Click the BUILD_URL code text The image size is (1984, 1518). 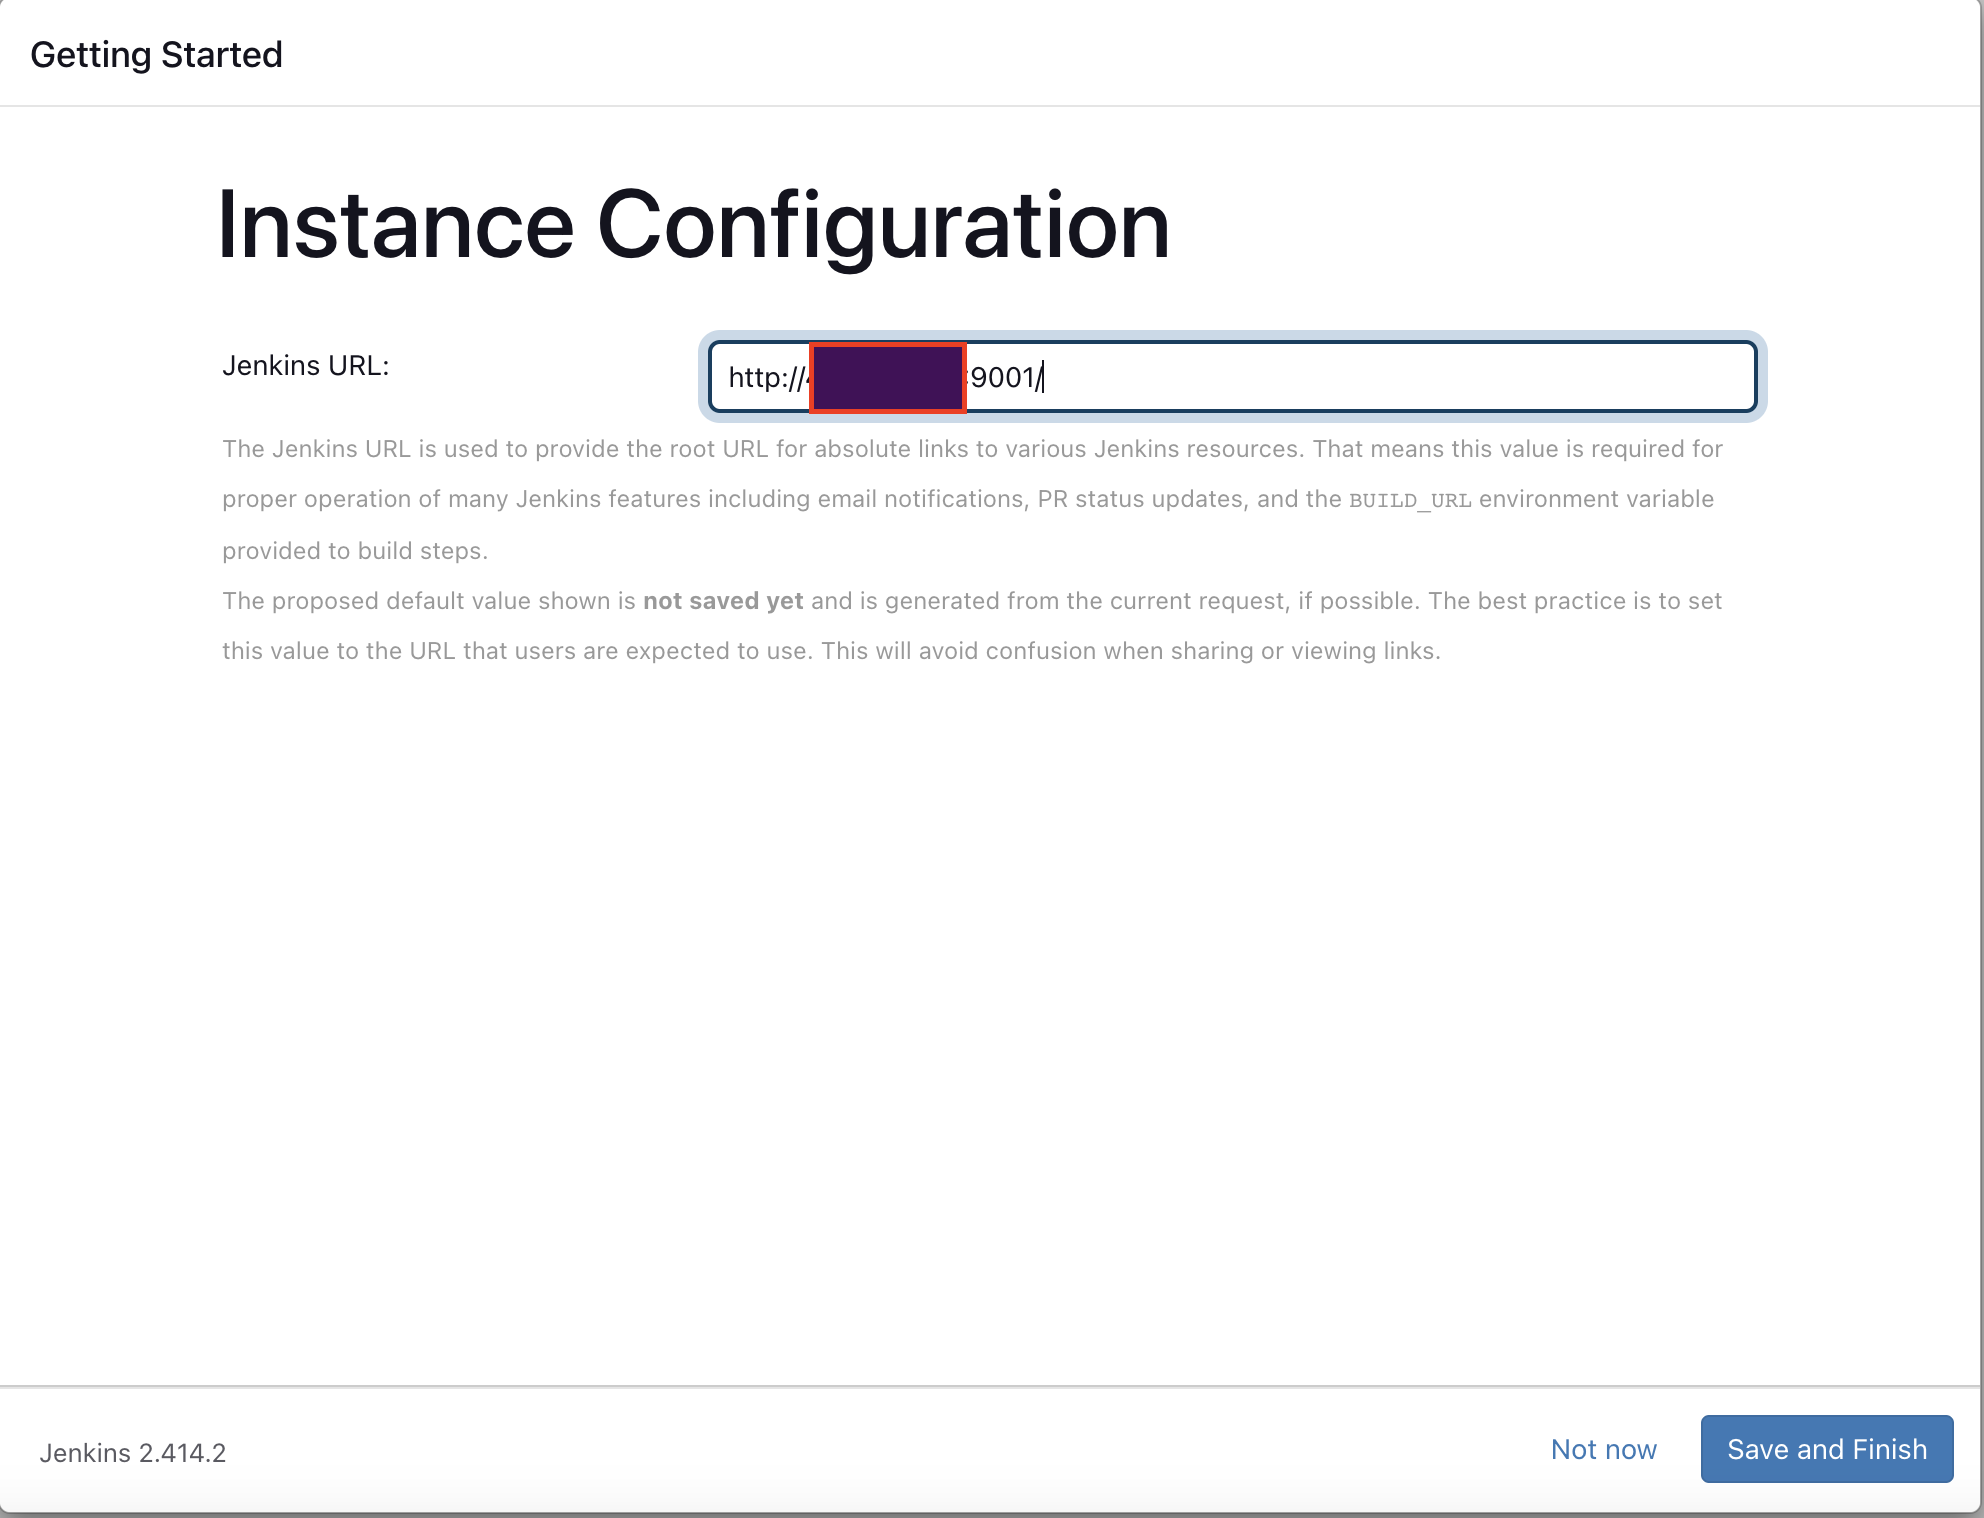(1409, 500)
